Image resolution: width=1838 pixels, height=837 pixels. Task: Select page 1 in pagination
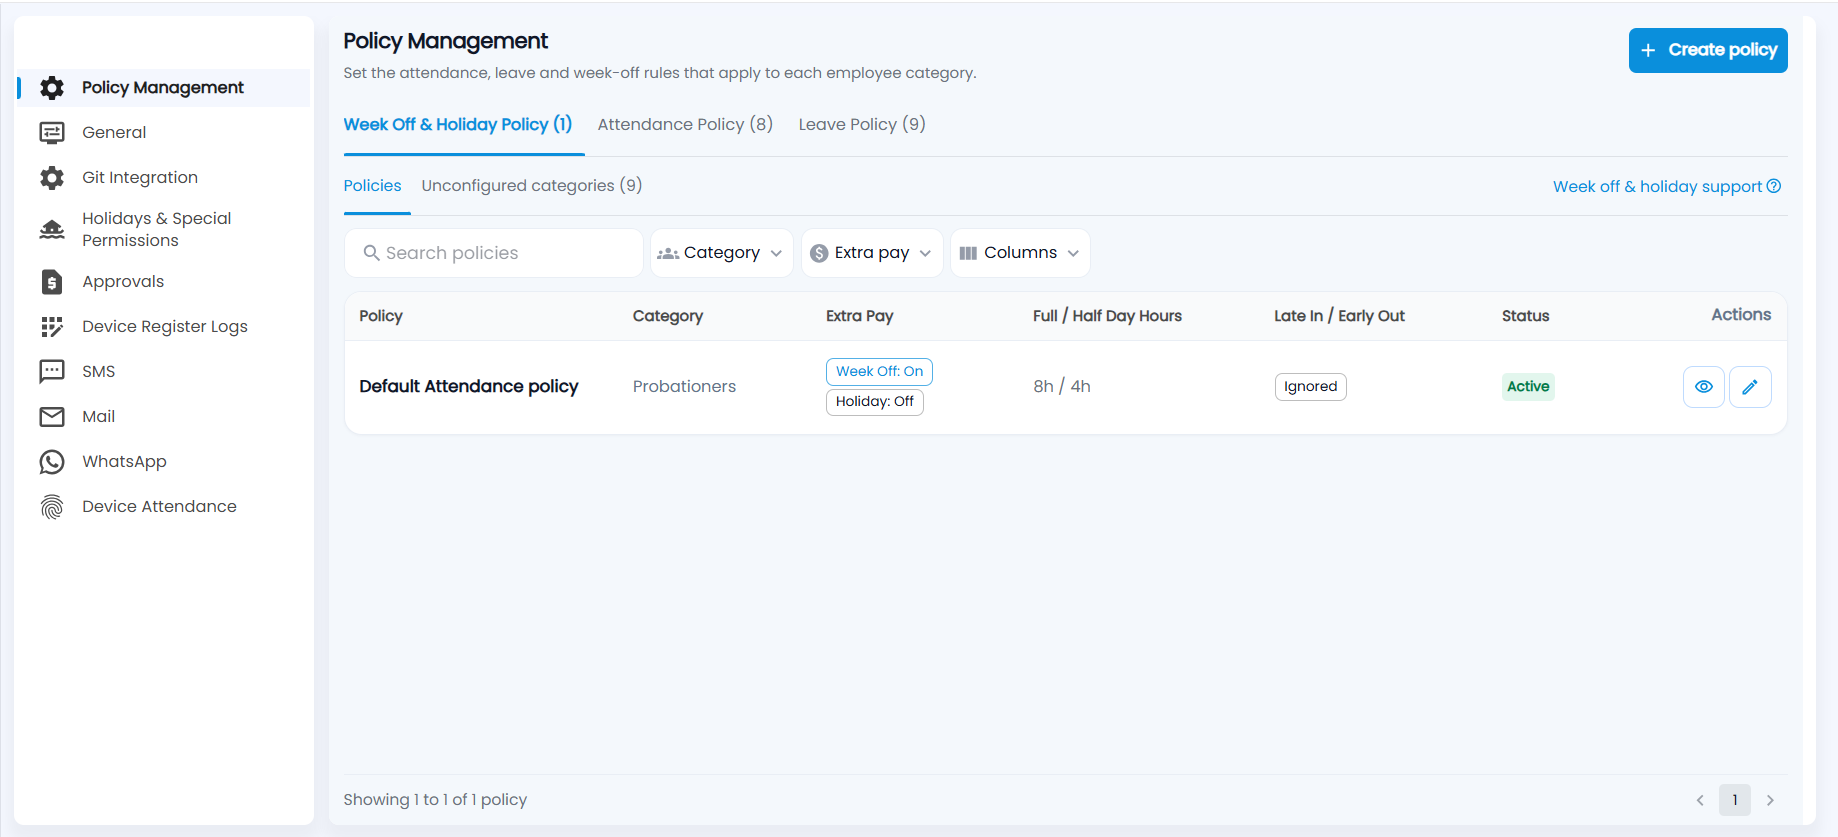[1735, 800]
